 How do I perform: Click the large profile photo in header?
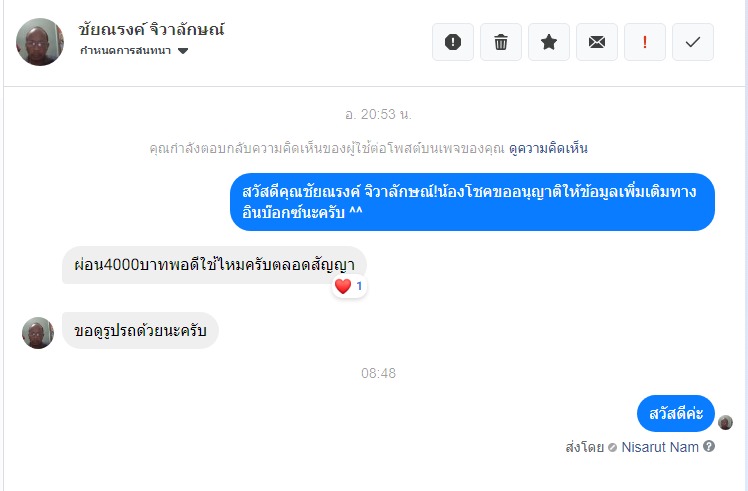[x=40, y=42]
